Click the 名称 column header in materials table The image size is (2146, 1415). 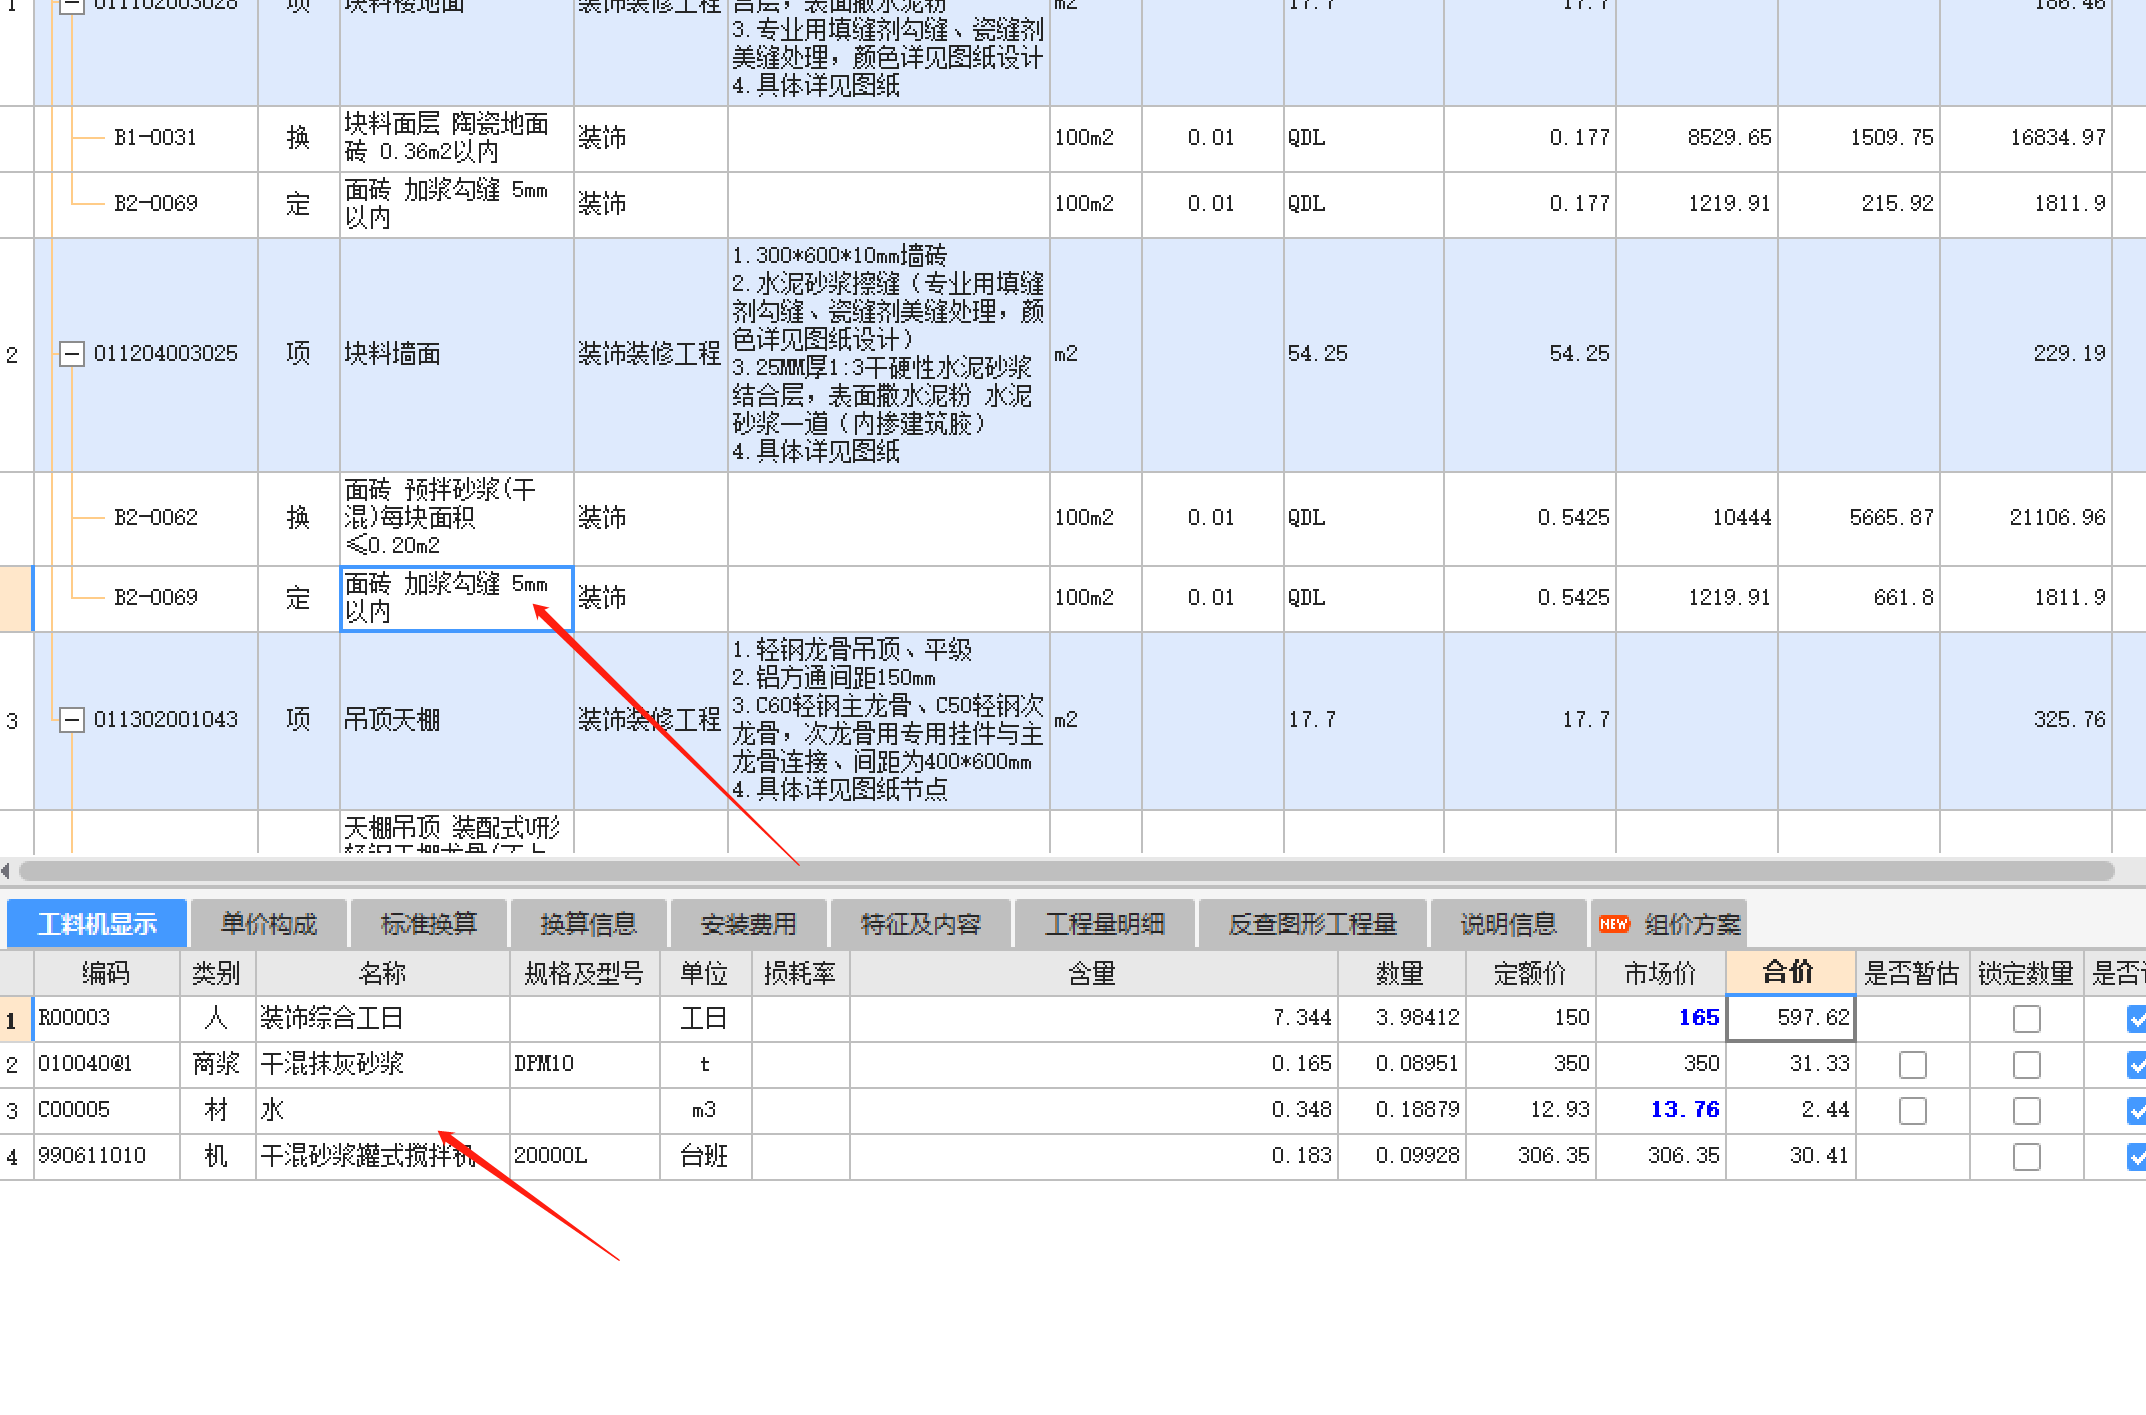(382, 973)
